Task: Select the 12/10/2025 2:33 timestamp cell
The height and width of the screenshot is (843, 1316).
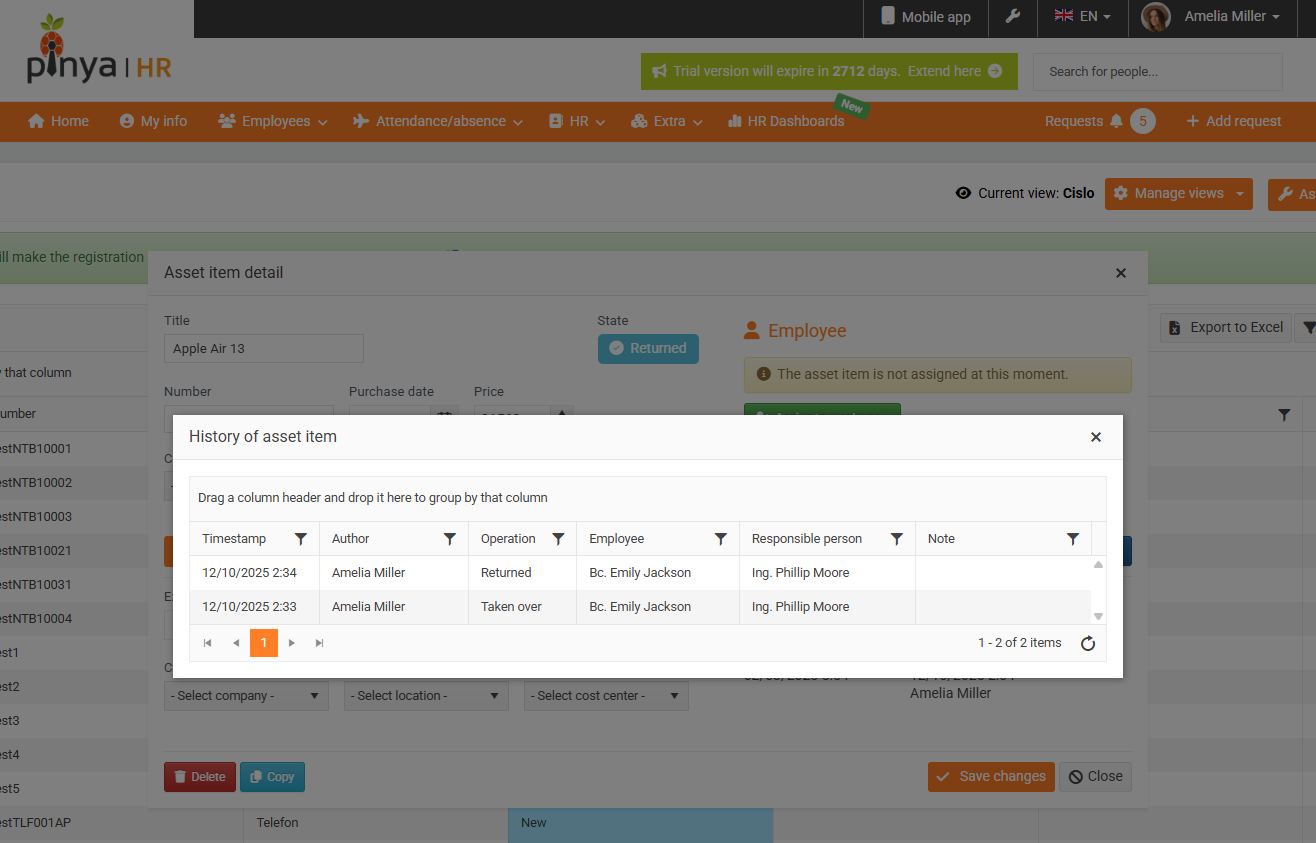Action: click(254, 607)
